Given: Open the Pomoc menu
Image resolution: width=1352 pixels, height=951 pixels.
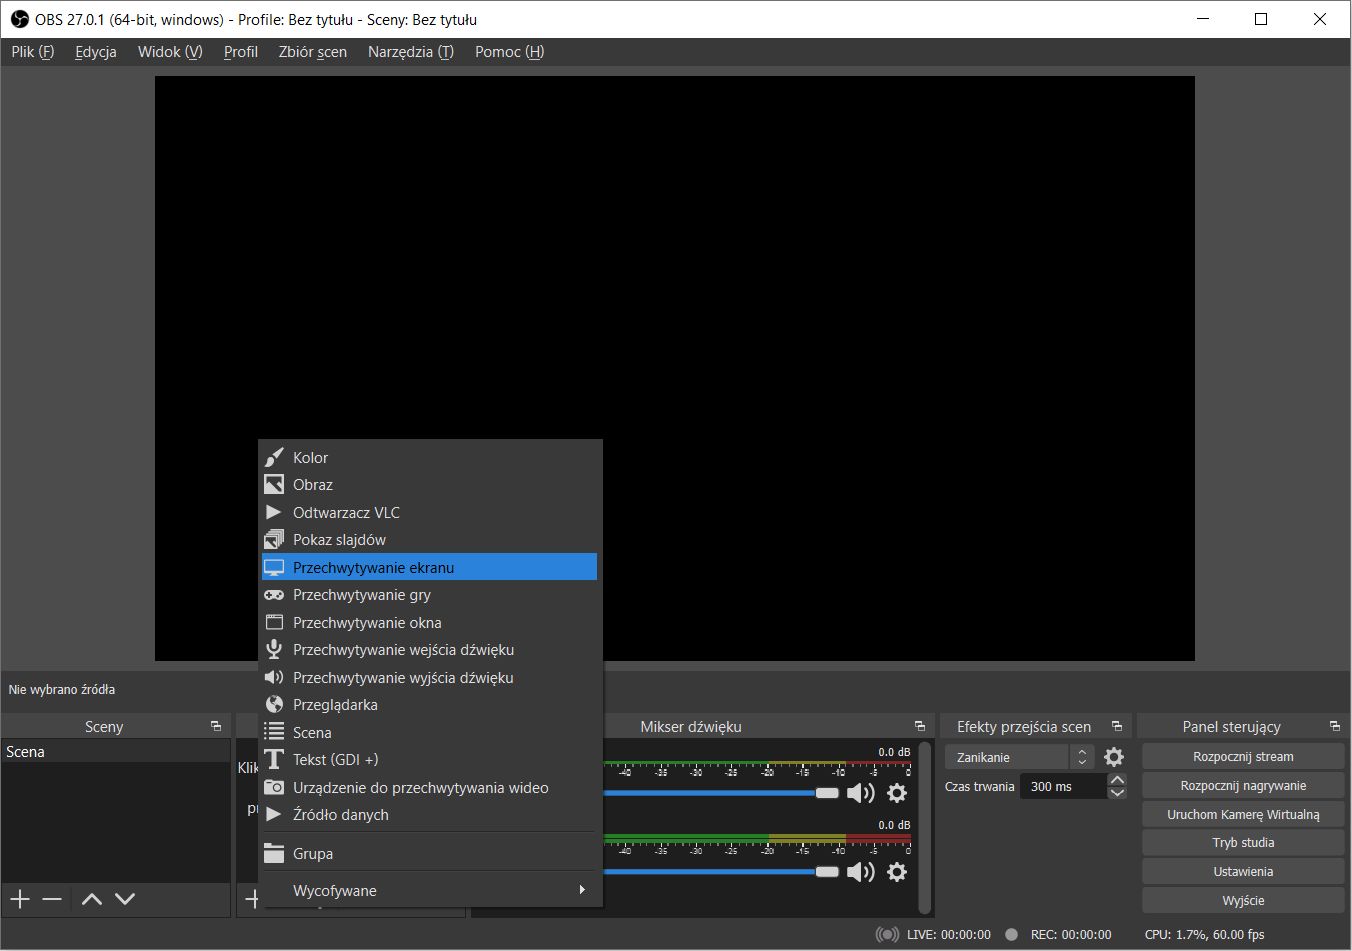Looking at the screenshot, I should 510,52.
